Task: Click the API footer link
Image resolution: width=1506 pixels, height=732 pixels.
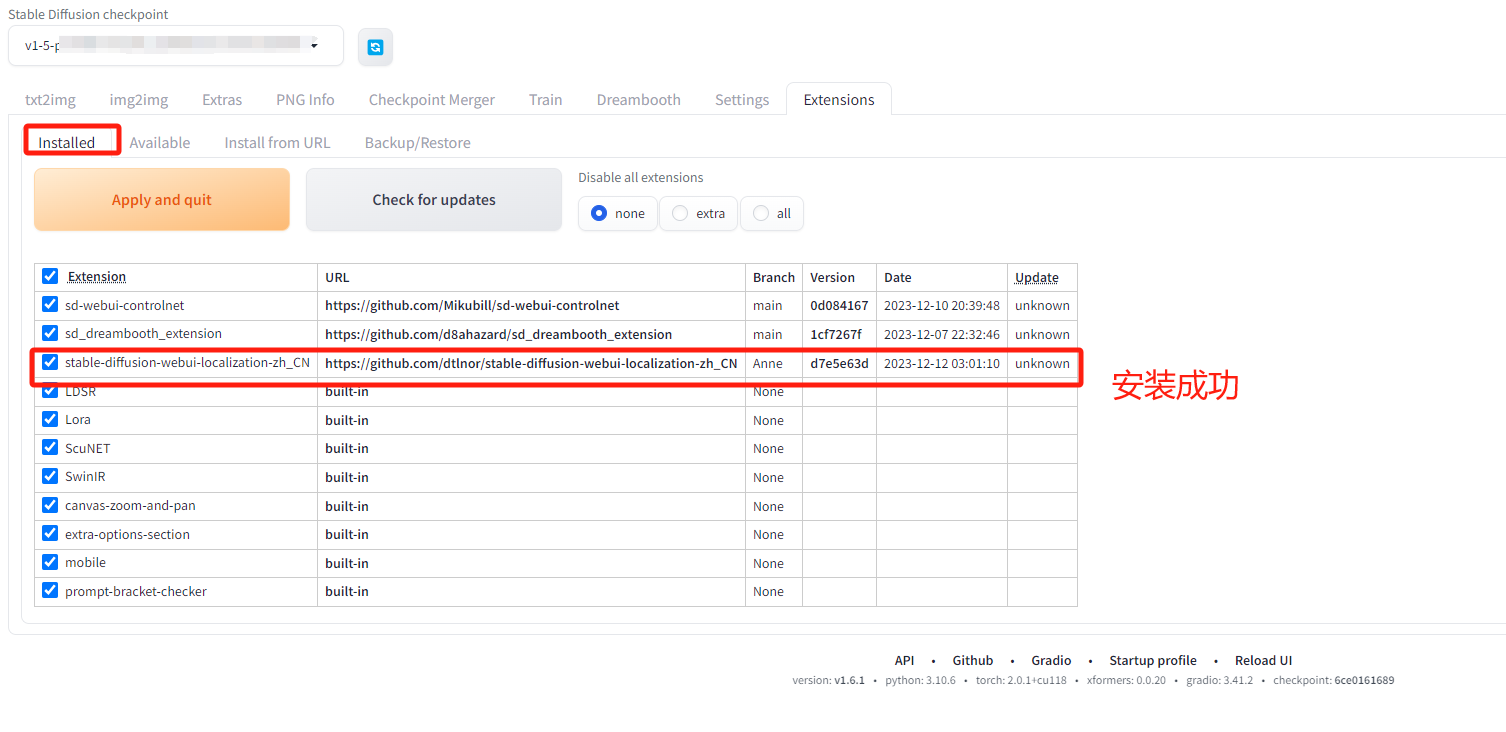Action: click(x=904, y=660)
